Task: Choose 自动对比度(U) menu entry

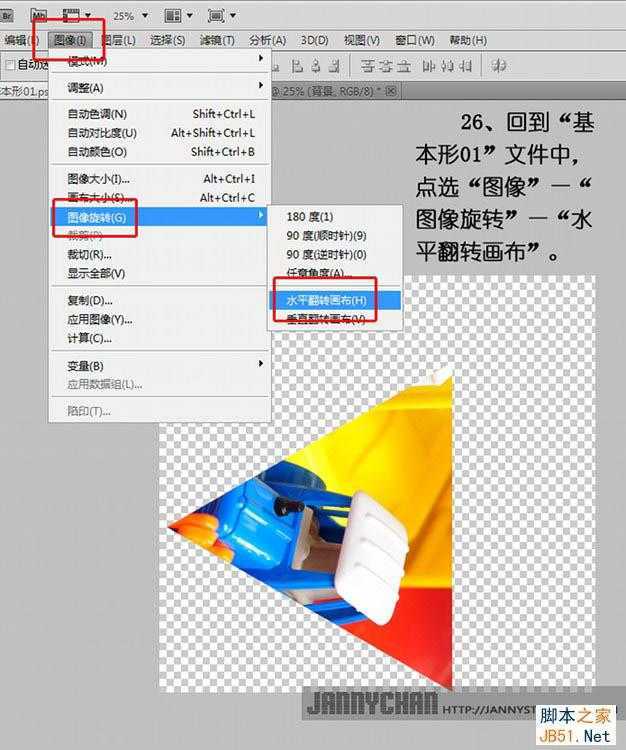Action: [x=160, y=133]
